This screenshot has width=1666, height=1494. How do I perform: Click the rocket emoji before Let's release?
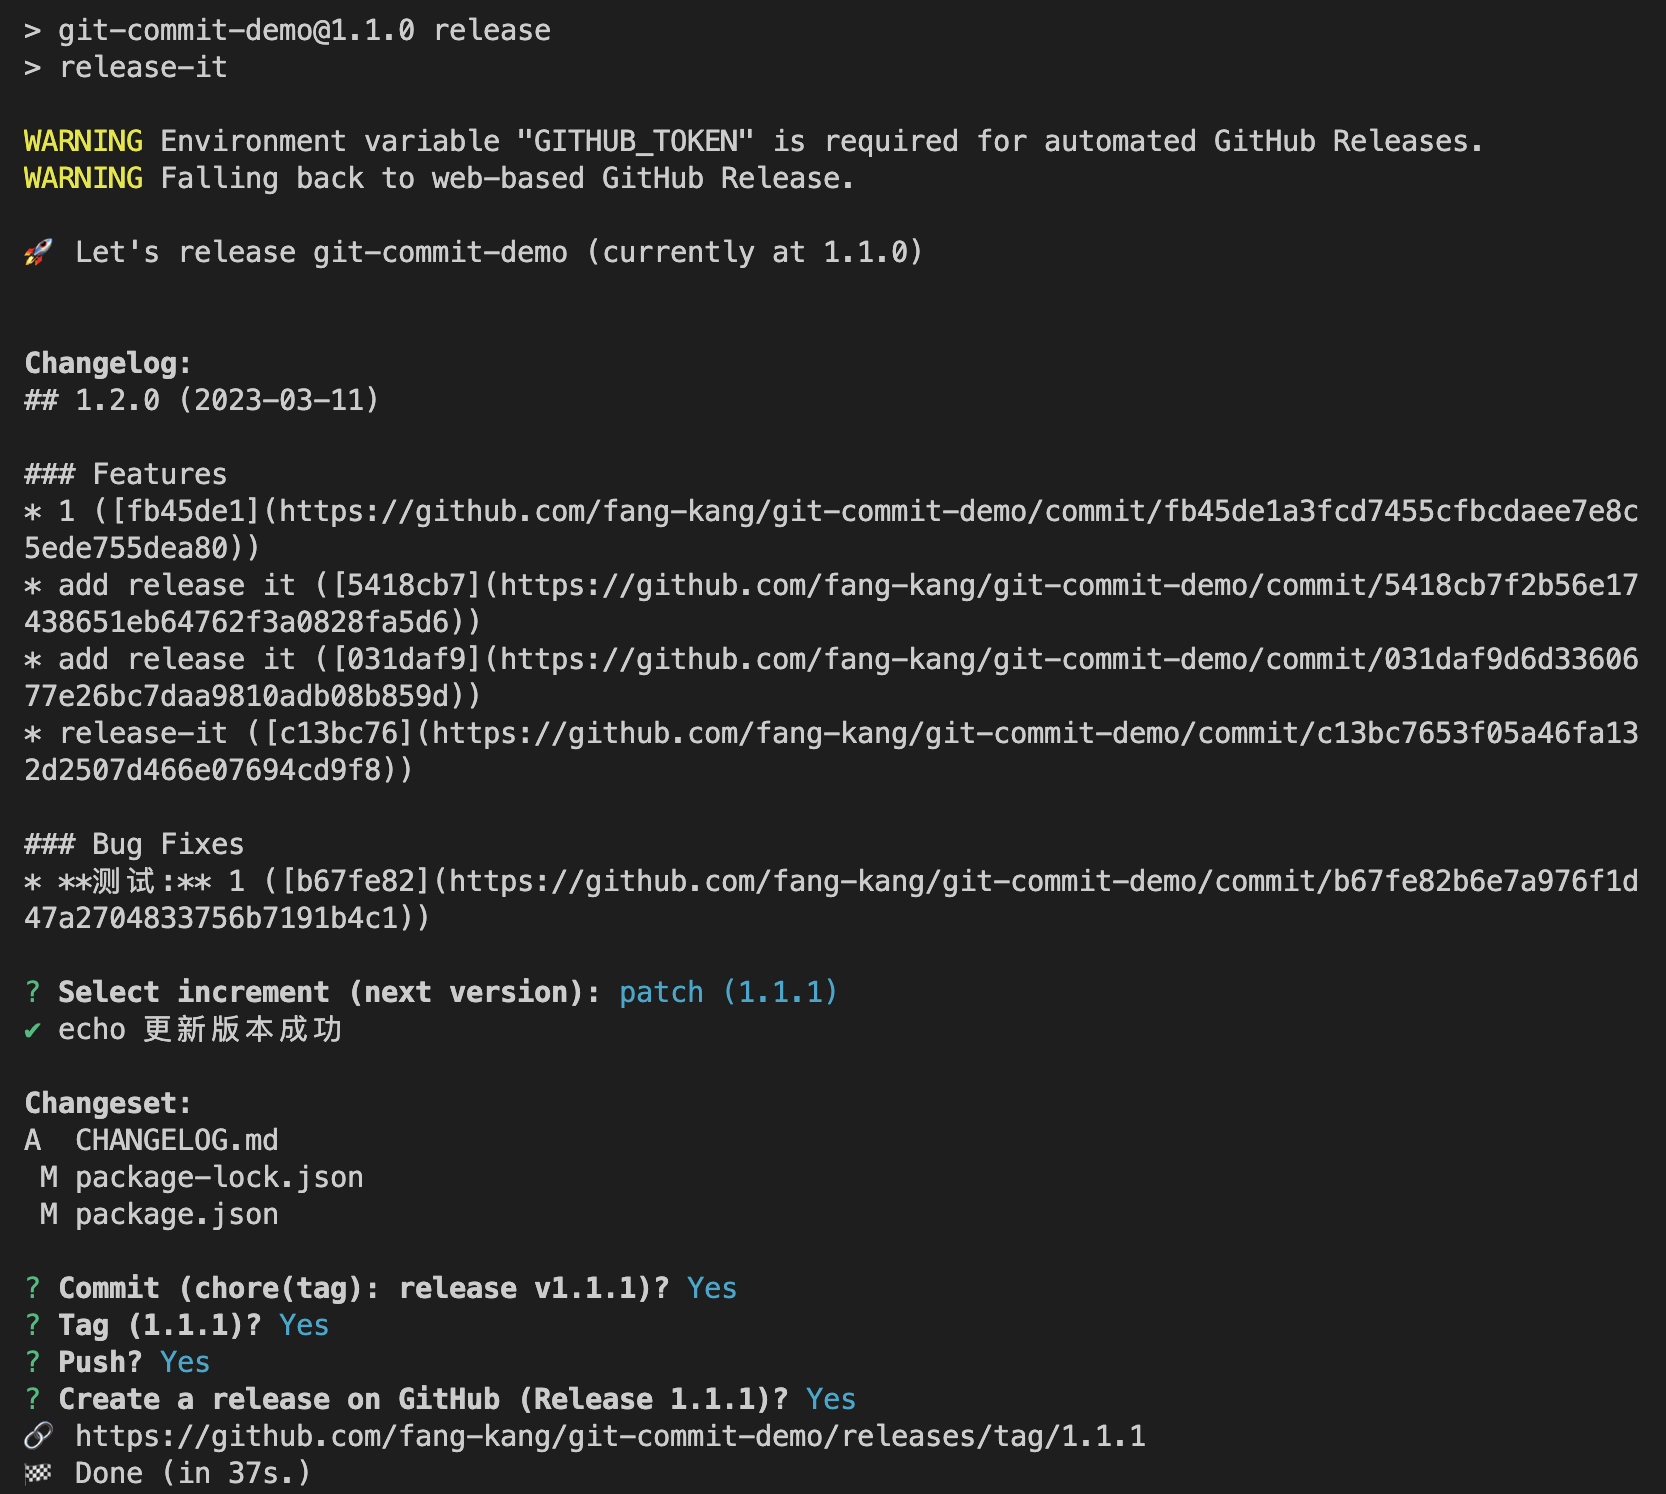coord(38,253)
